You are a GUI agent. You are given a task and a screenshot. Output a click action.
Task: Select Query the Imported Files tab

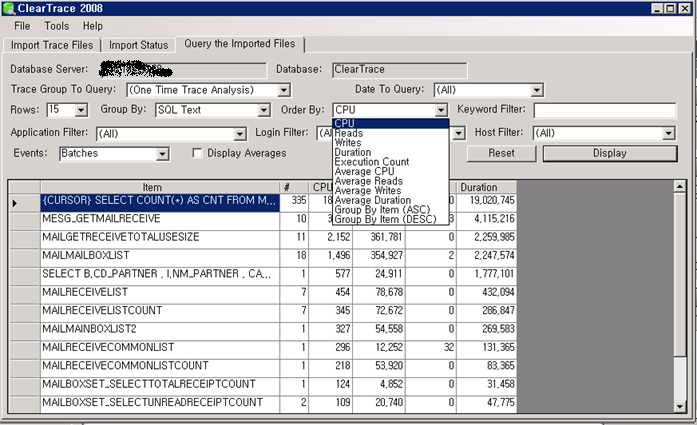240,44
